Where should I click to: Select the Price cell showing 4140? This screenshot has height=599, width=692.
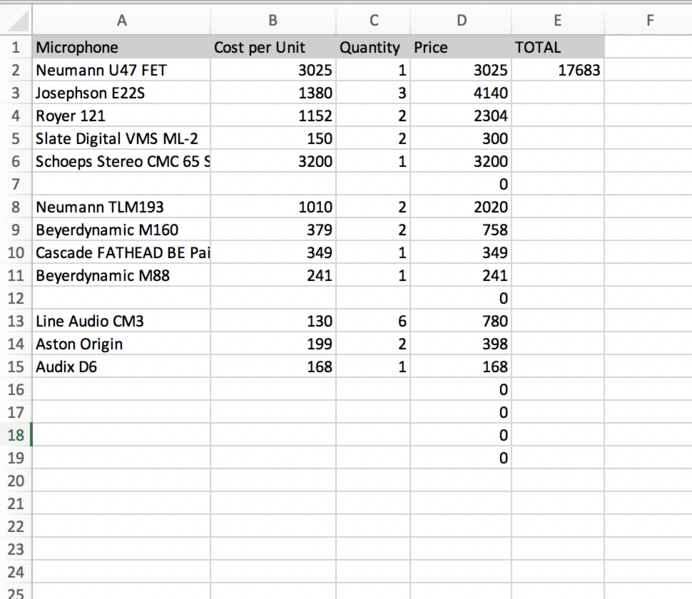pos(460,93)
